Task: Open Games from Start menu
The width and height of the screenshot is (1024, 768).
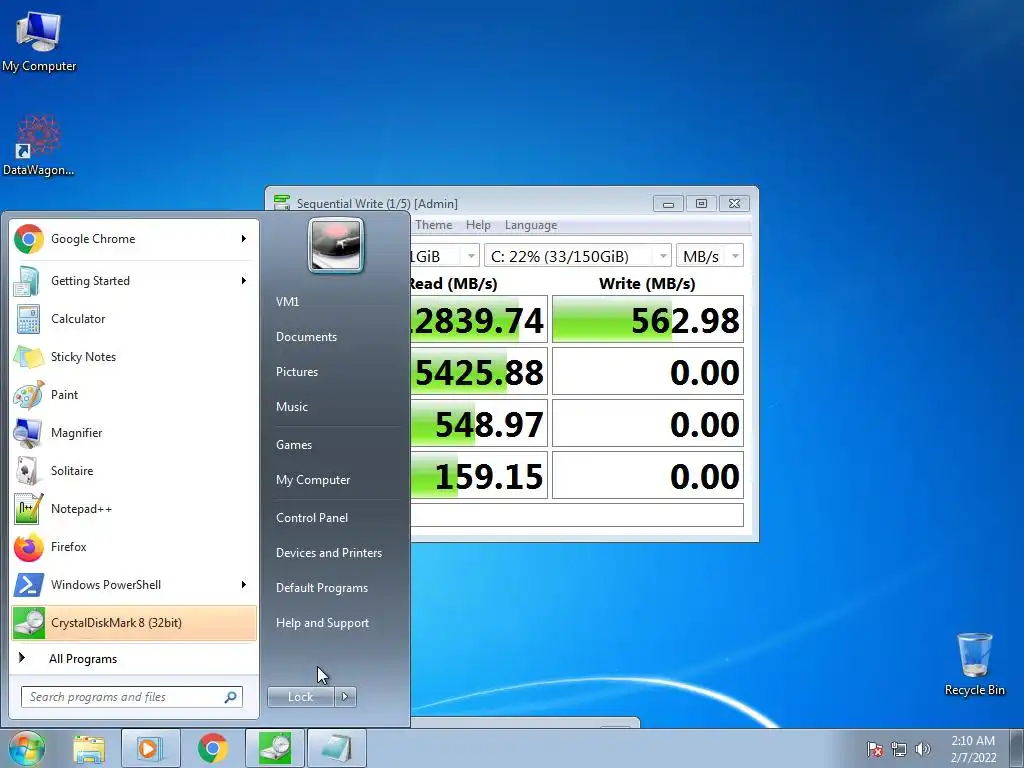Action: (x=294, y=445)
